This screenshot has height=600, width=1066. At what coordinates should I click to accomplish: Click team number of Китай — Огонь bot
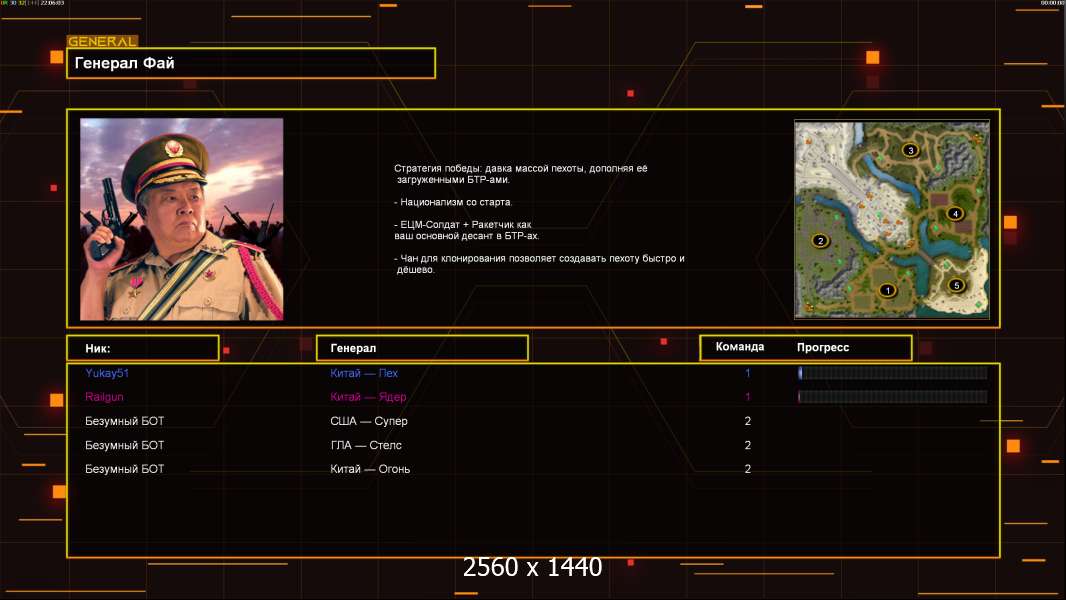(747, 469)
